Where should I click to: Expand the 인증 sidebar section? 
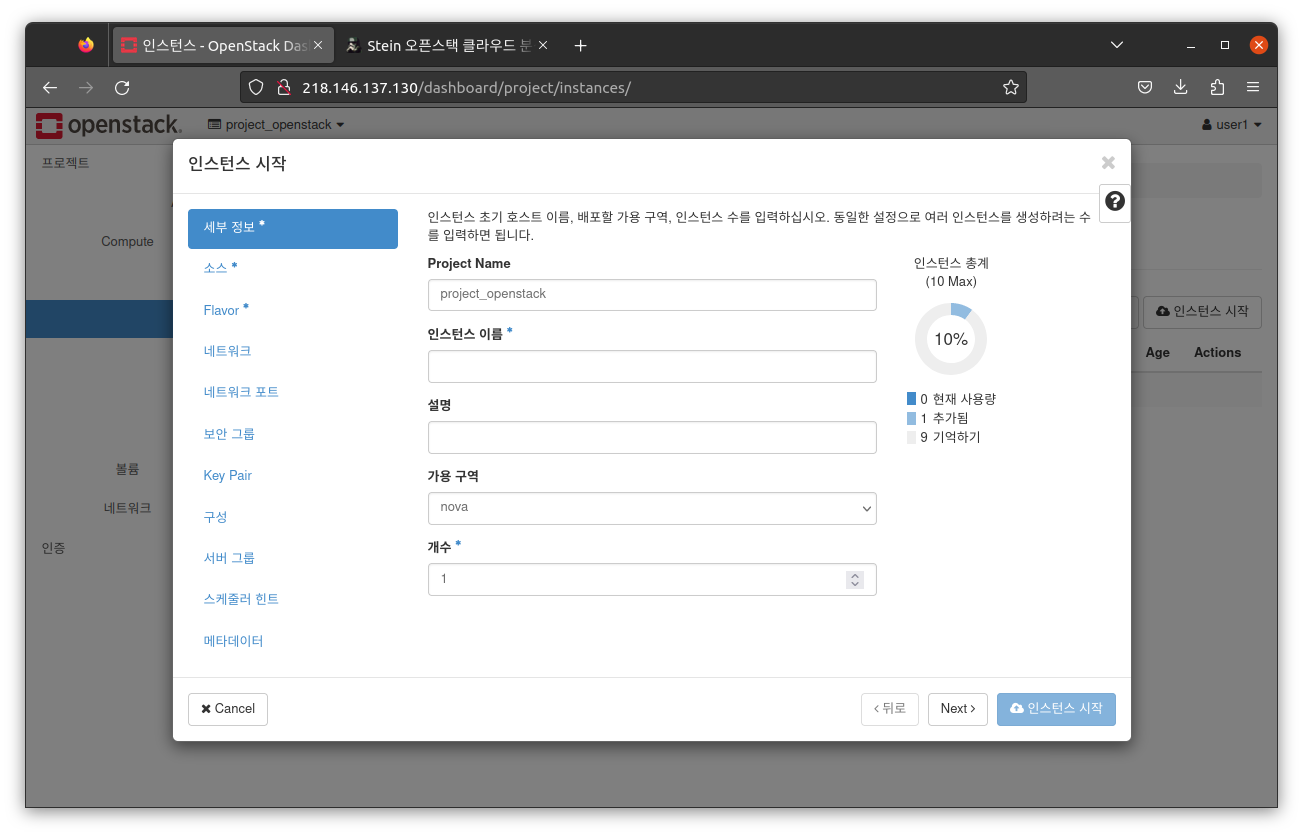coord(53,548)
